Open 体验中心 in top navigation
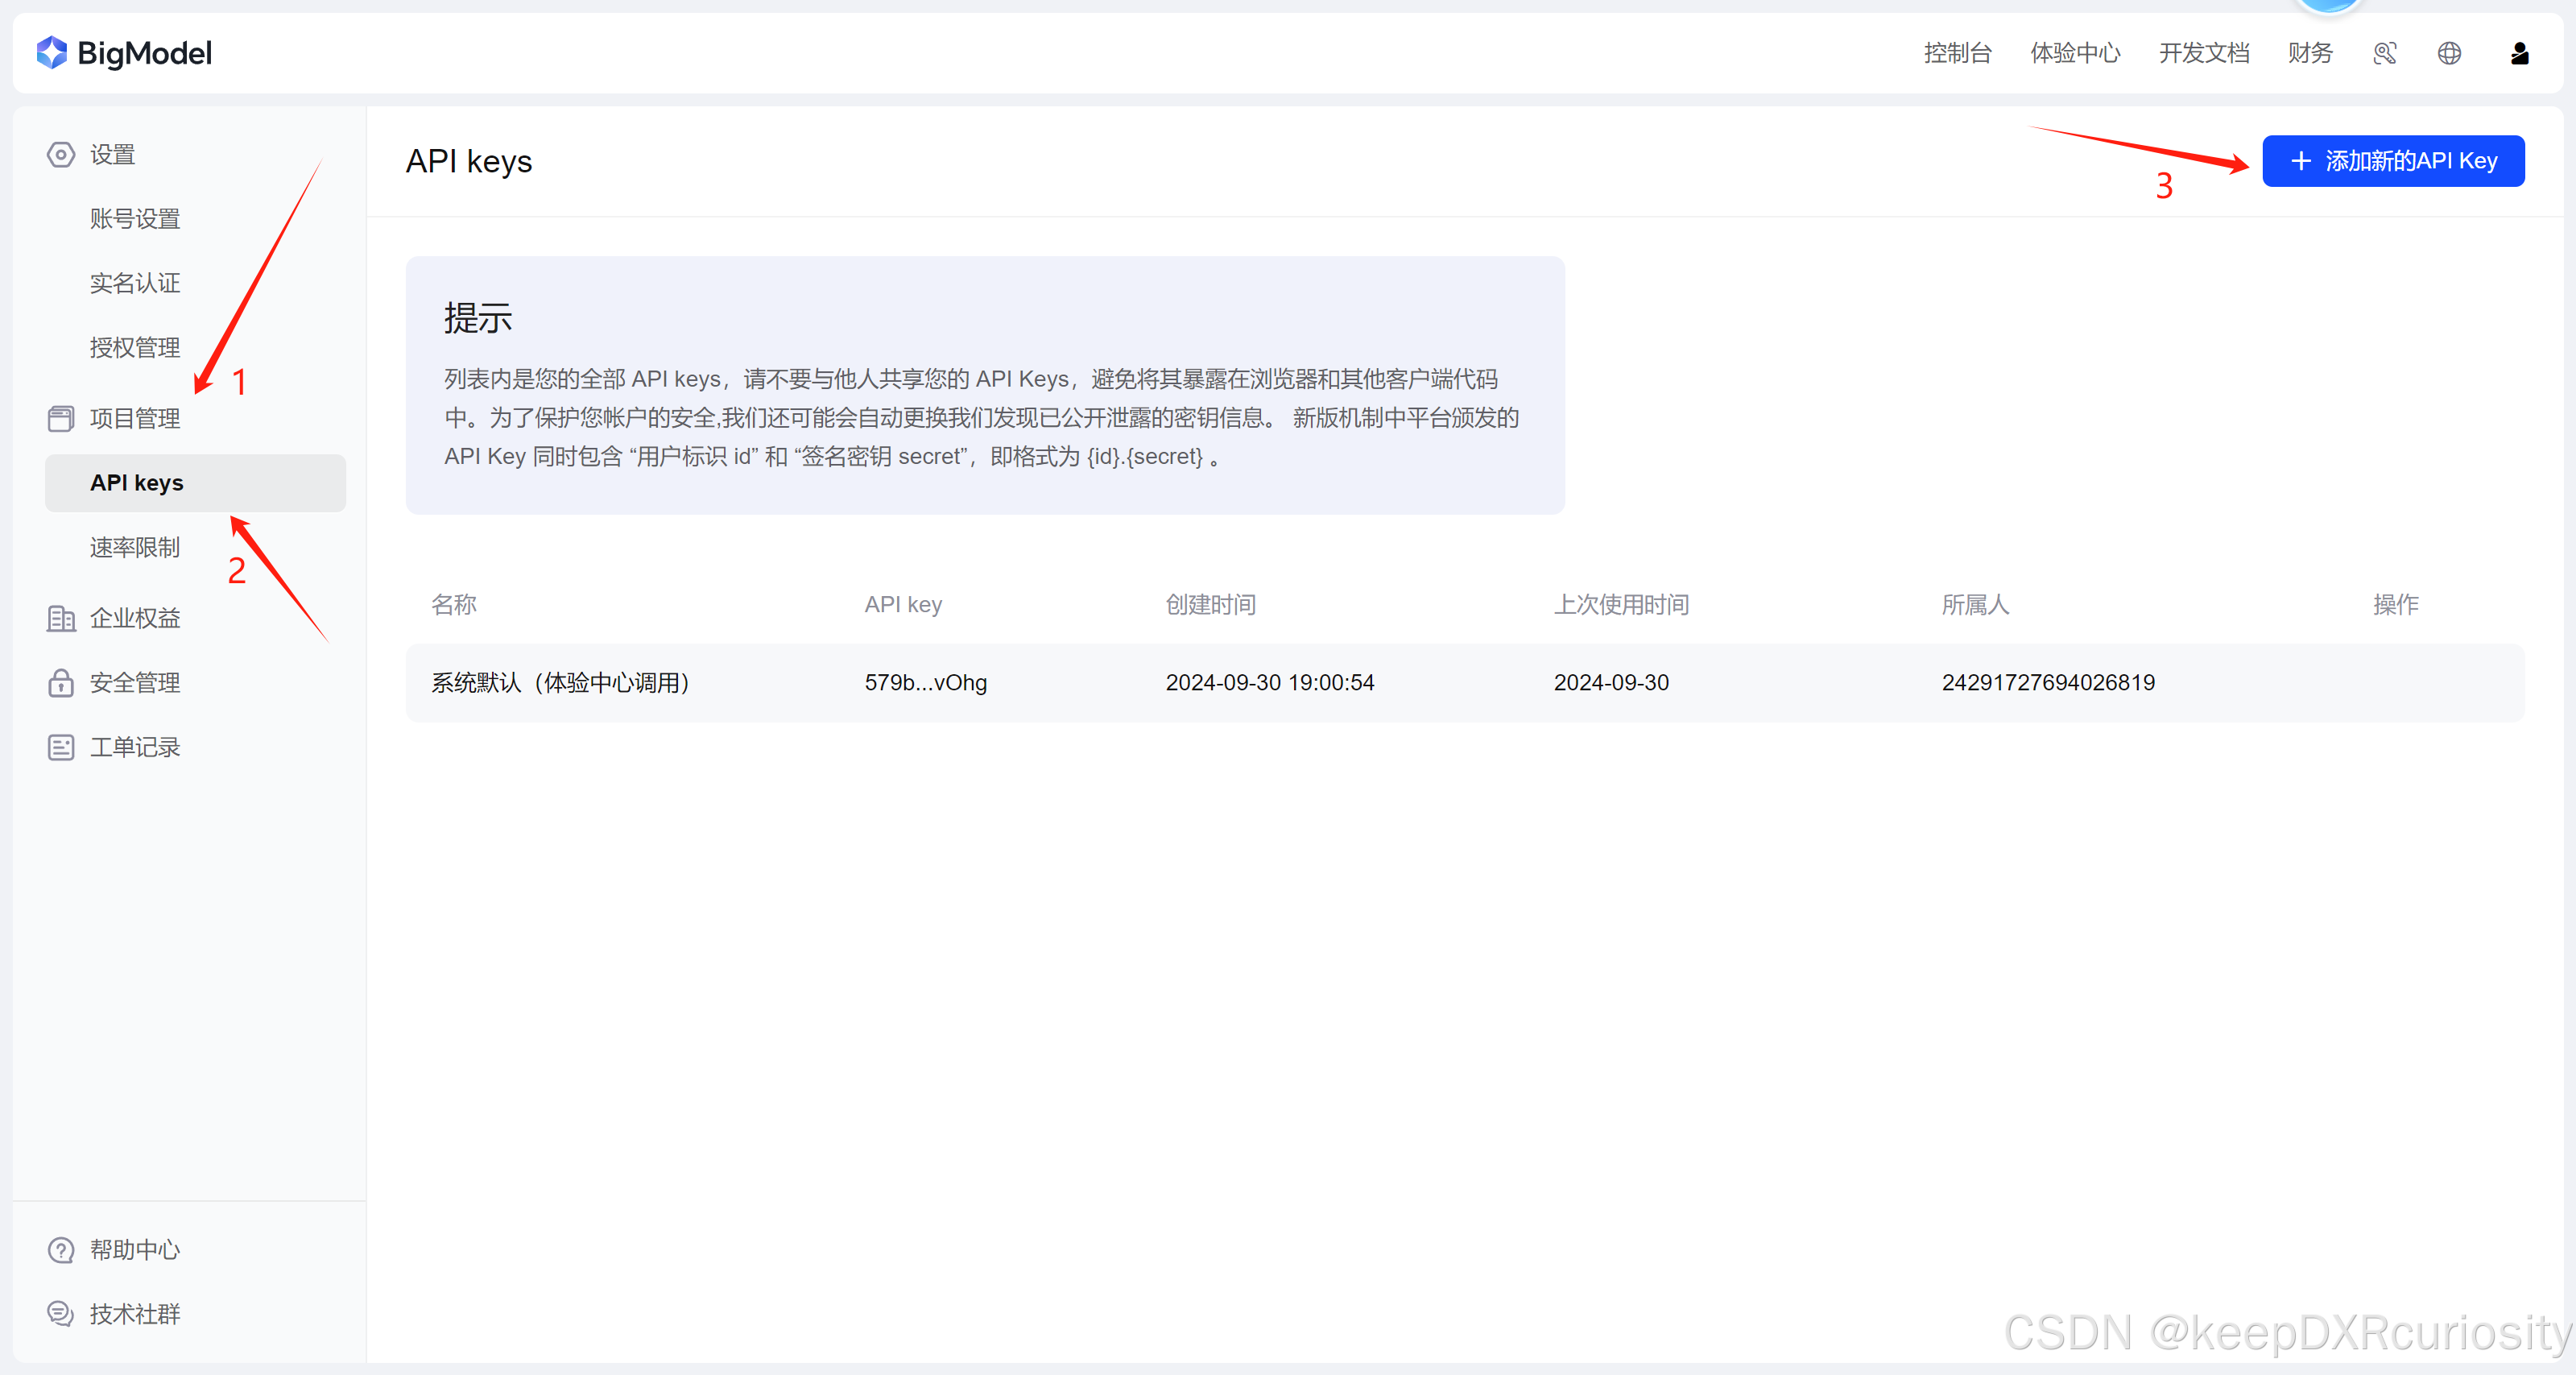The height and width of the screenshot is (1375, 2576). (2075, 53)
